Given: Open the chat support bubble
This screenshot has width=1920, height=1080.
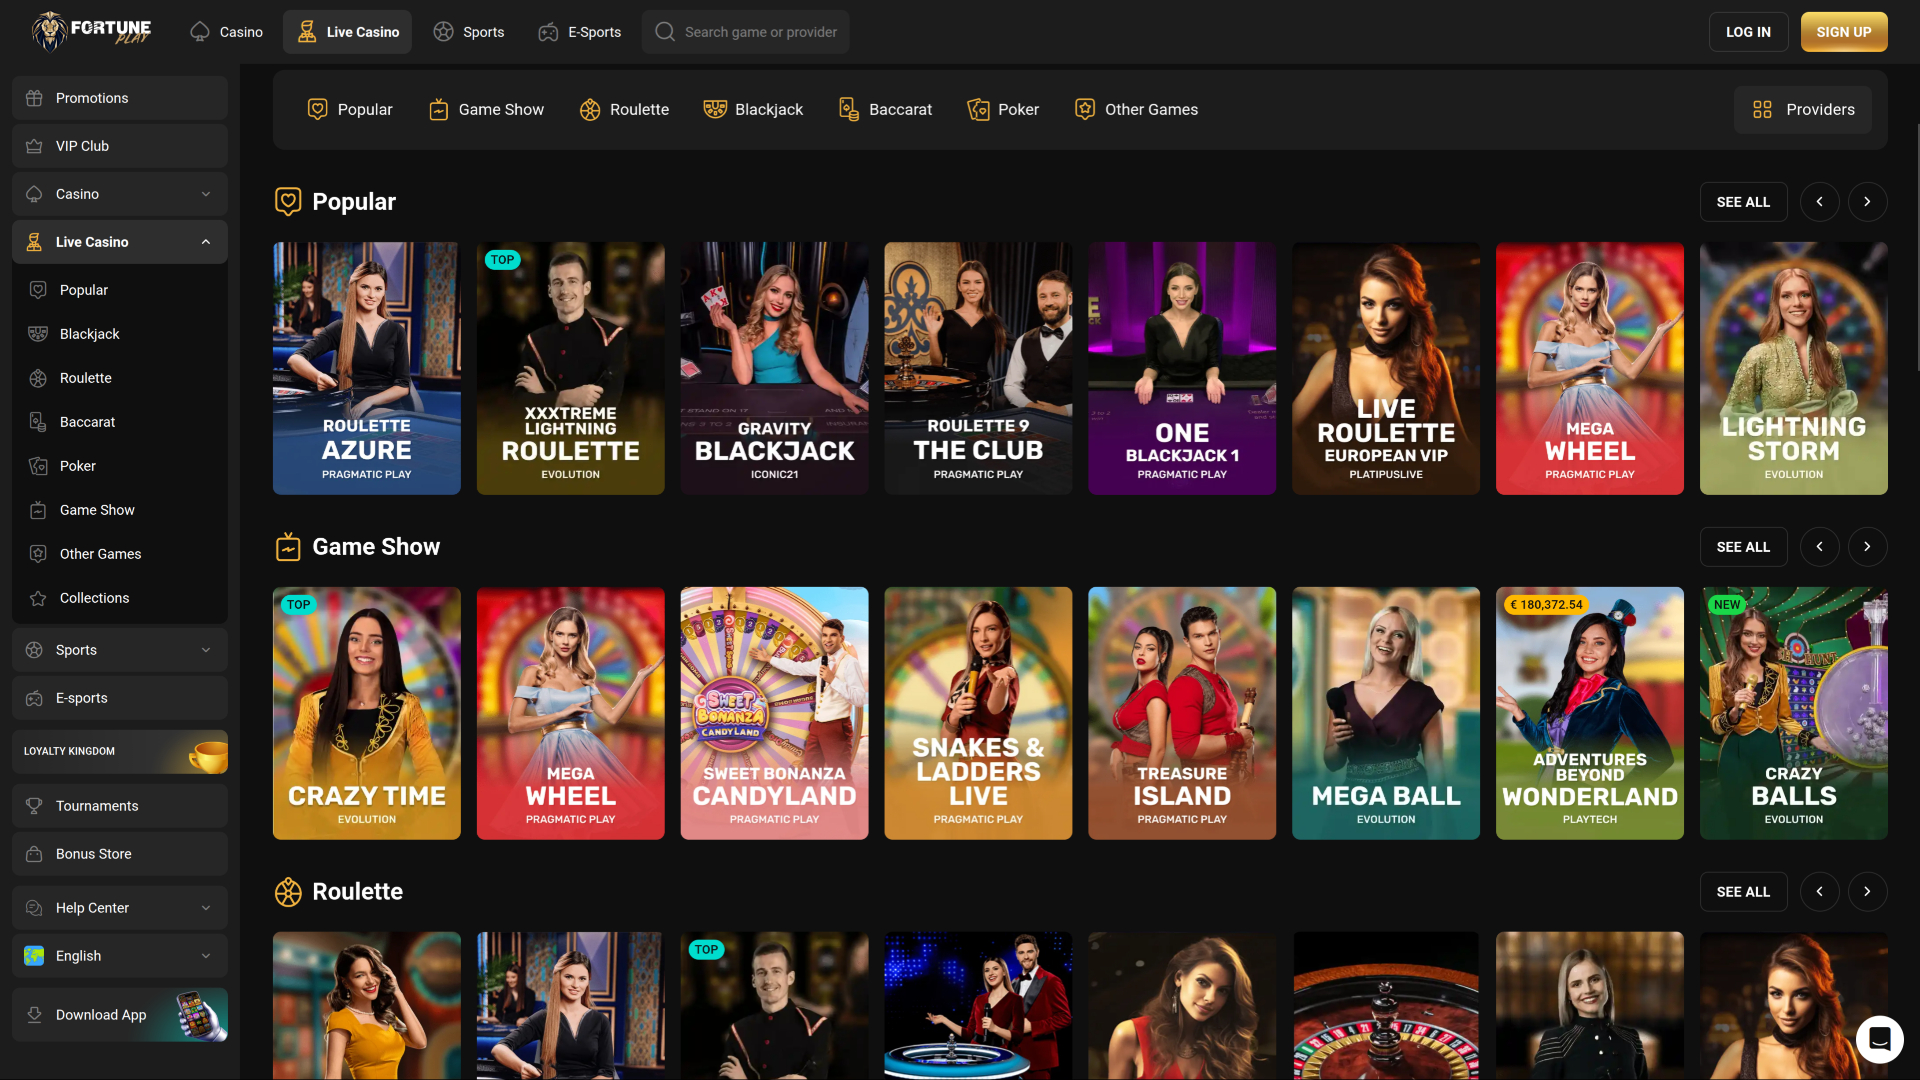Looking at the screenshot, I should (1880, 1039).
